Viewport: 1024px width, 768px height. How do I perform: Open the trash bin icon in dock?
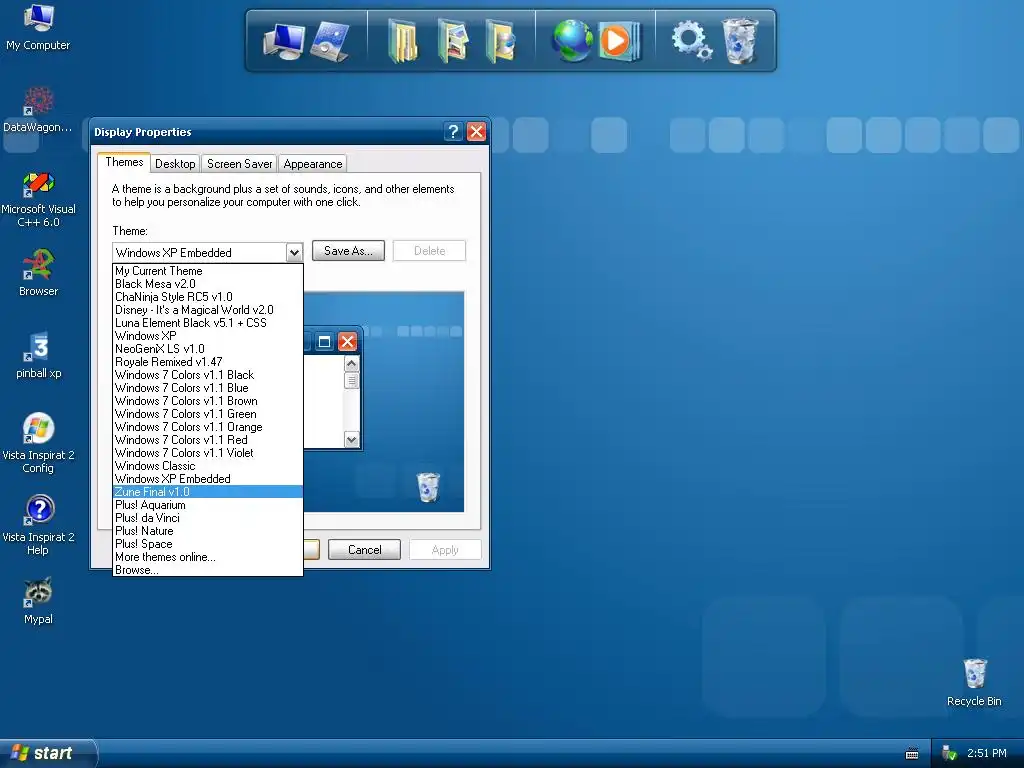click(740, 41)
